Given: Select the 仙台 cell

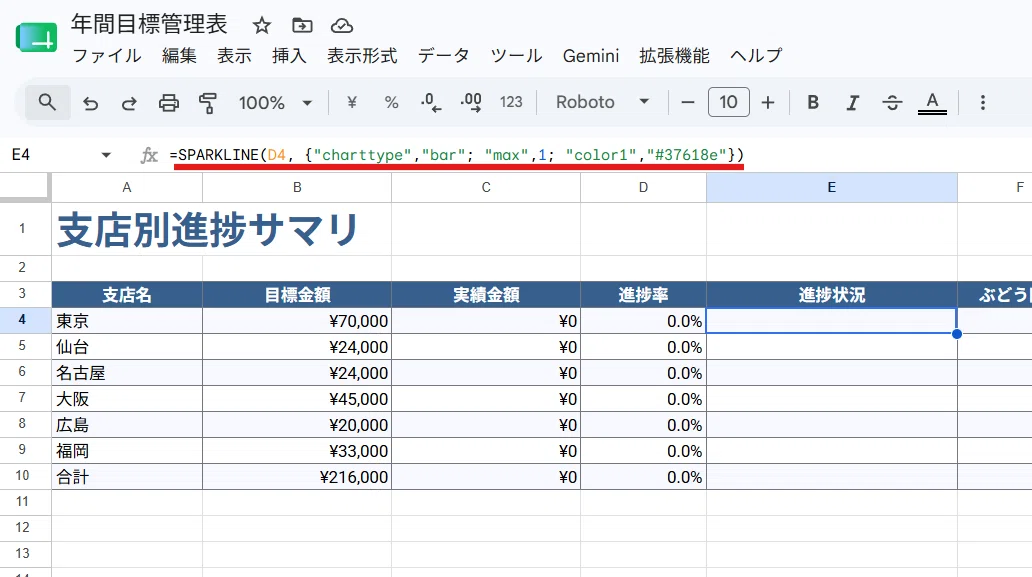Looking at the screenshot, I should [127, 347].
